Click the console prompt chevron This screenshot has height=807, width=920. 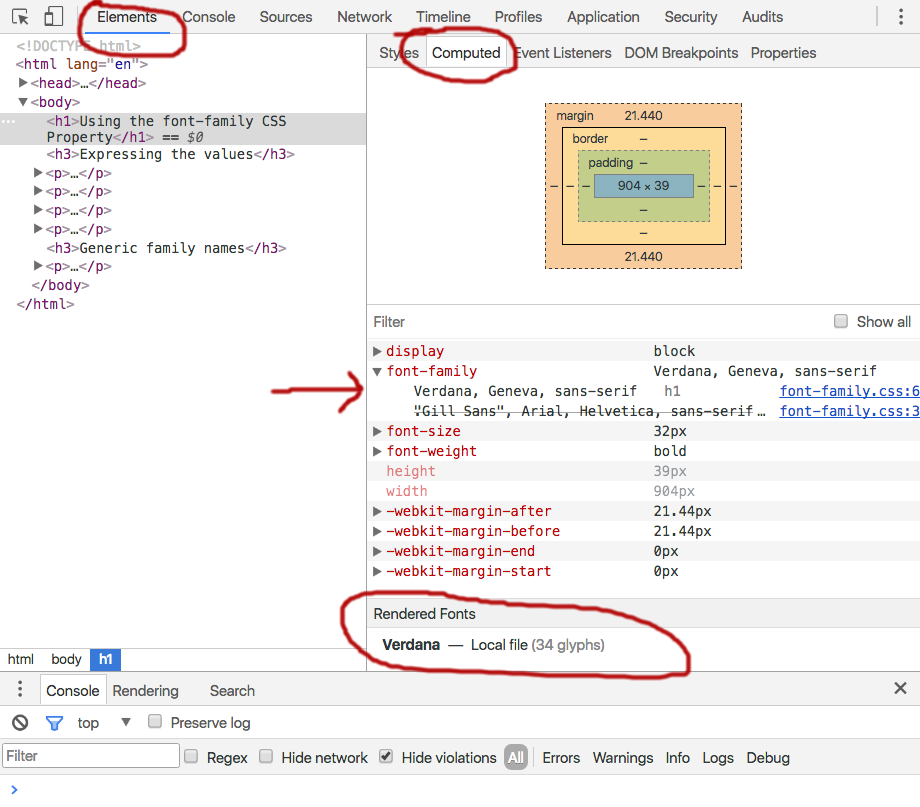(14, 790)
